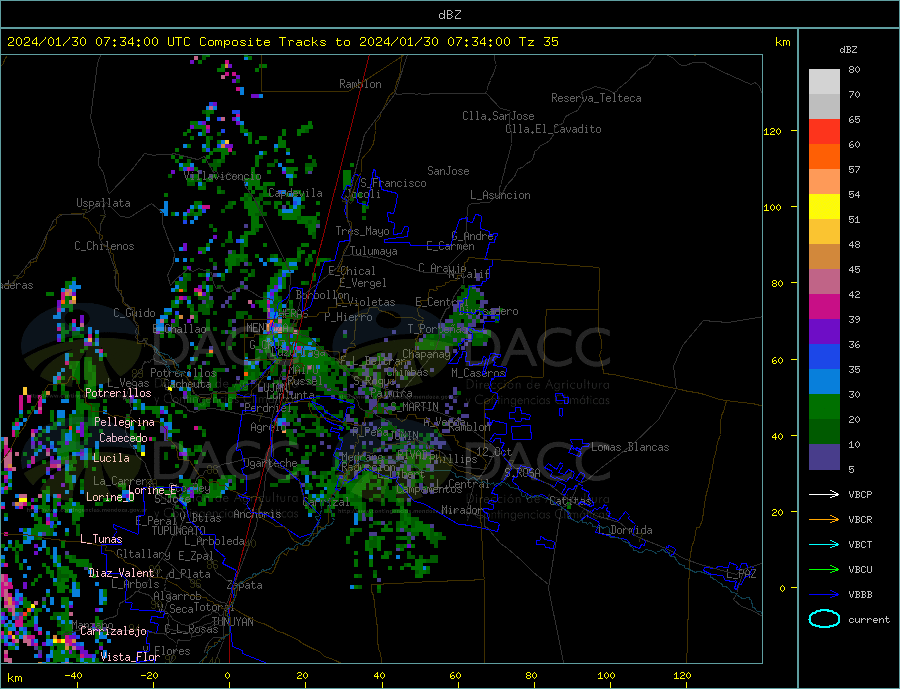Image resolution: width=900 pixels, height=689 pixels.
Task: Click the white VBCP arrow in legend
Action: pos(824,494)
